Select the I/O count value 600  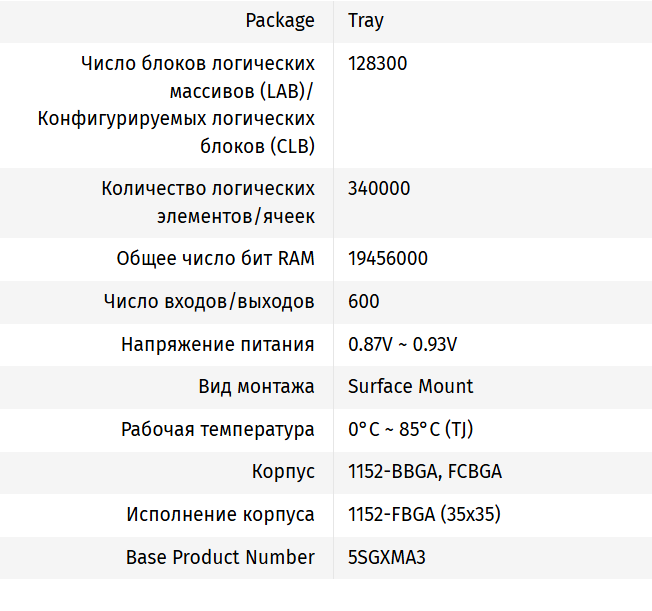(364, 301)
